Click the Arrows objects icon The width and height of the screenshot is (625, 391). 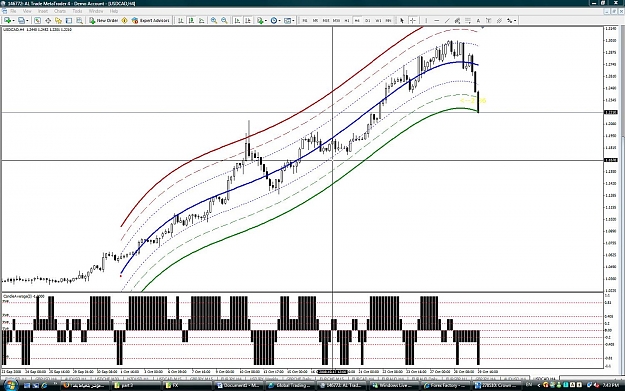pyautogui.click(x=509, y=20)
